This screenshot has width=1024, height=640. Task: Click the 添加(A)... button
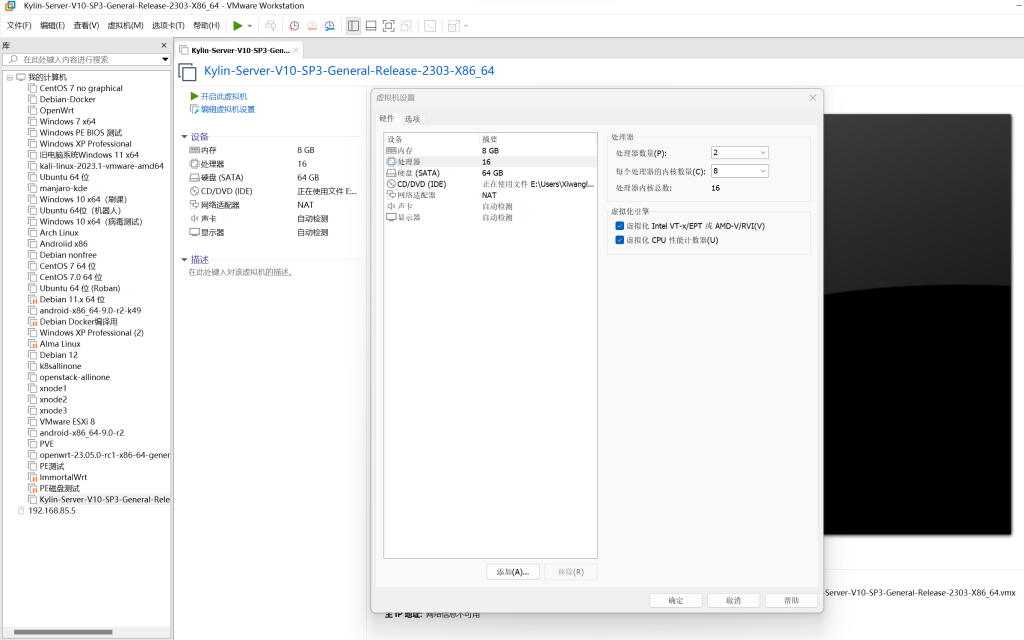click(x=513, y=572)
